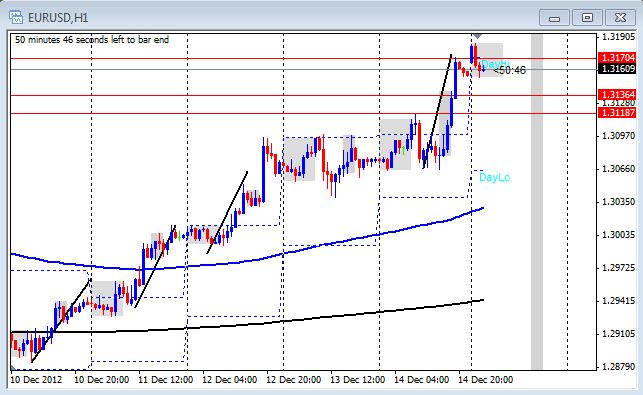
Task: Click 1.28790 on the price scale
Action: (618, 366)
